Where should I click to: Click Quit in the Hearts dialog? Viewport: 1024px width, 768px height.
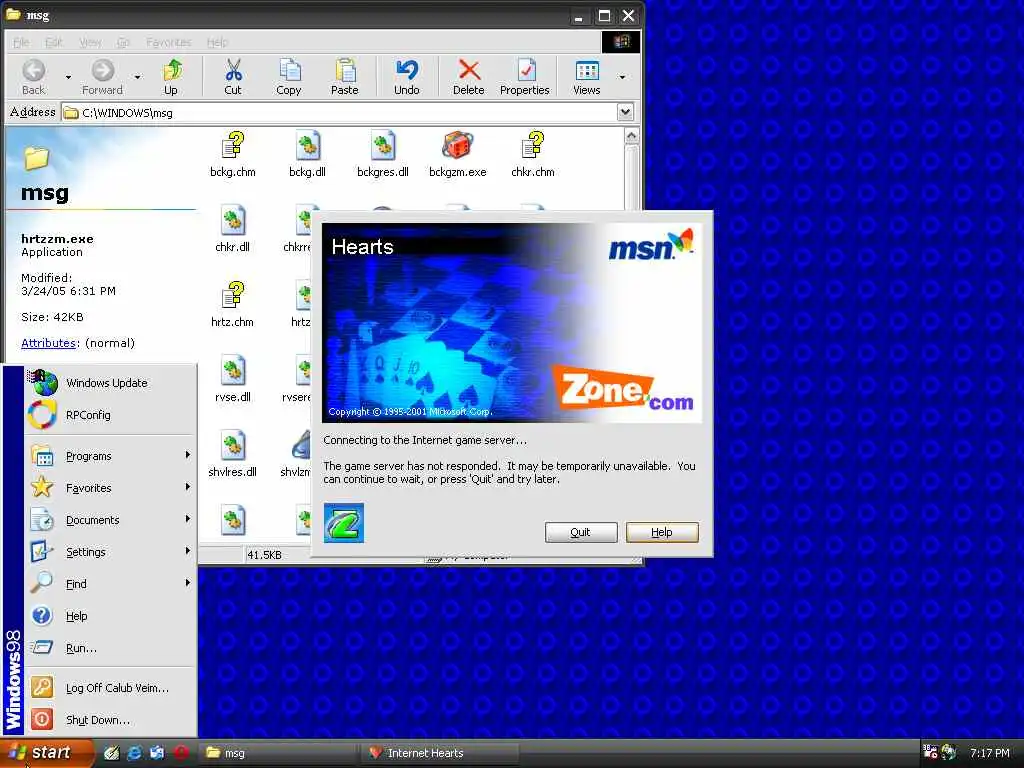[x=581, y=532]
